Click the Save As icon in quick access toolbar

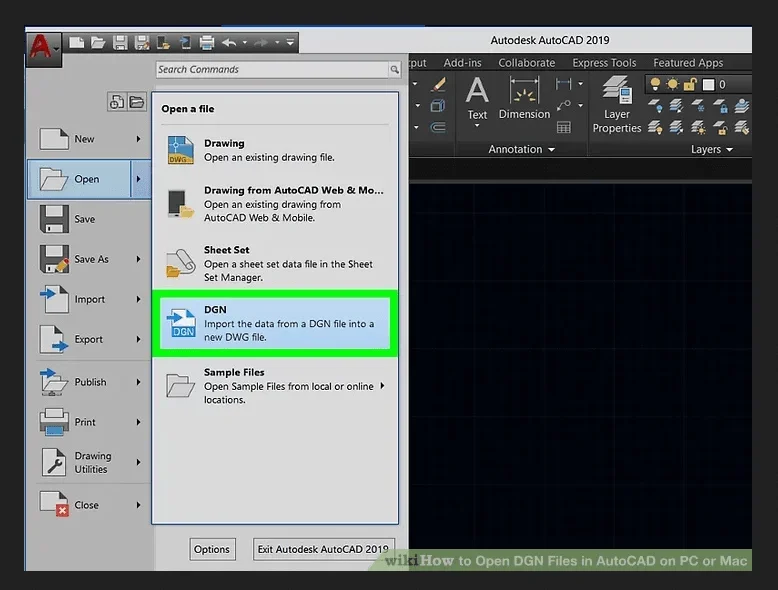point(142,43)
